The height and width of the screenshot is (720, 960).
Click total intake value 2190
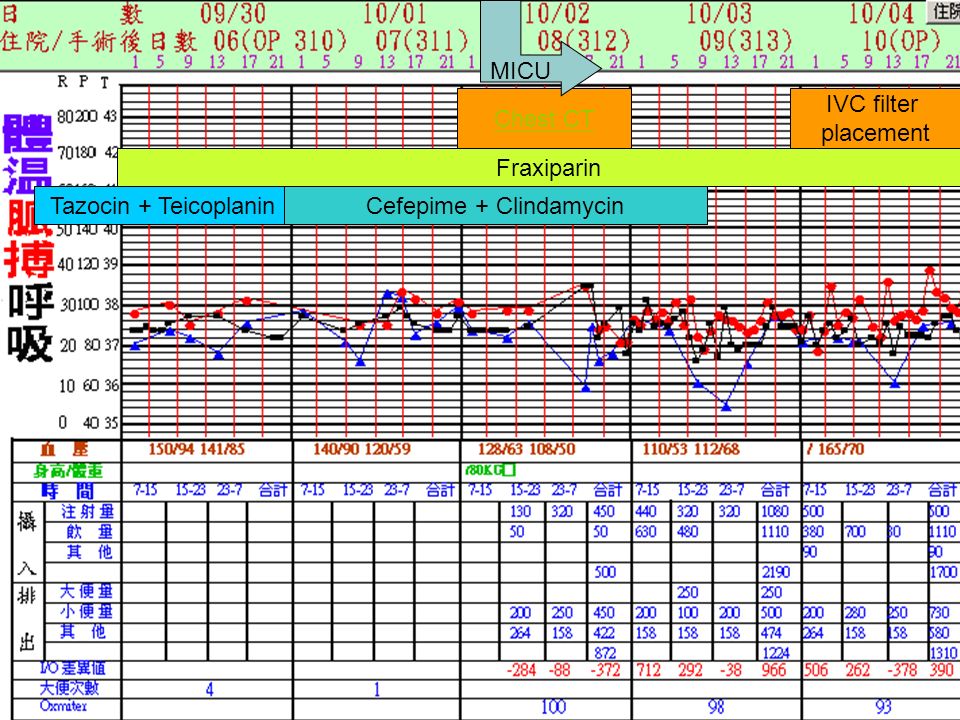pos(775,572)
